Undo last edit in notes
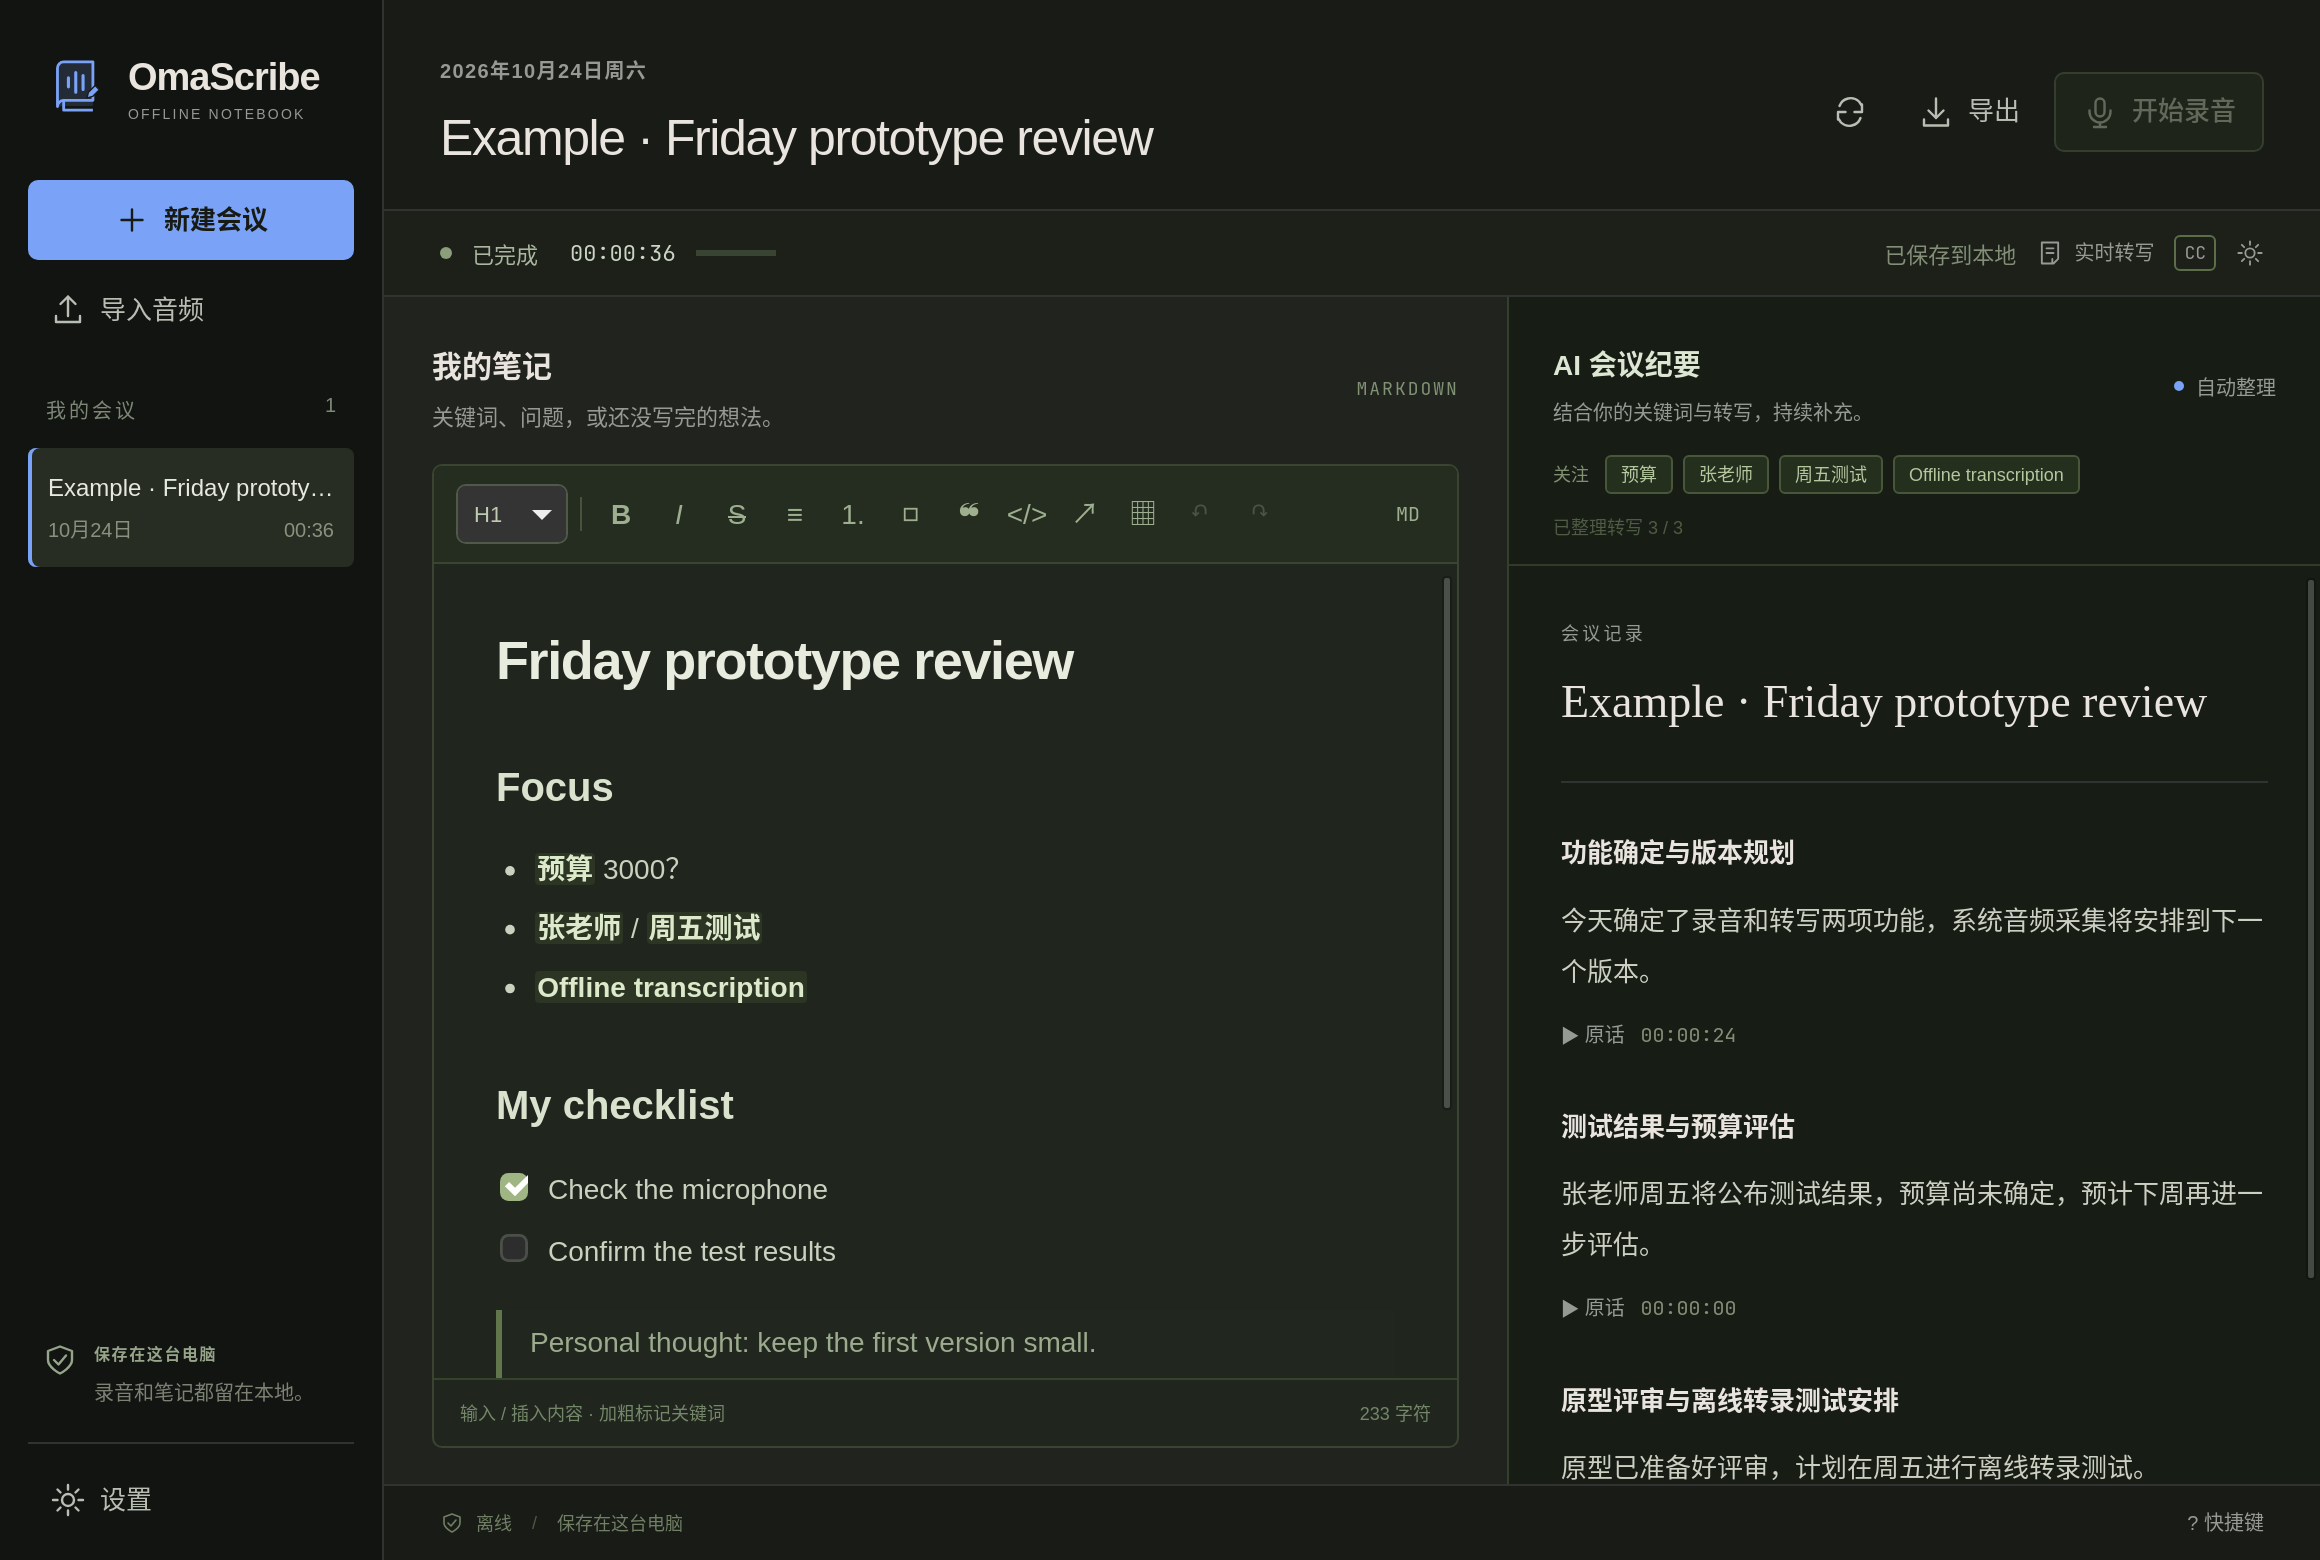This screenshot has width=2320, height=1560. pyautogui.click(x=1200, y=514)
